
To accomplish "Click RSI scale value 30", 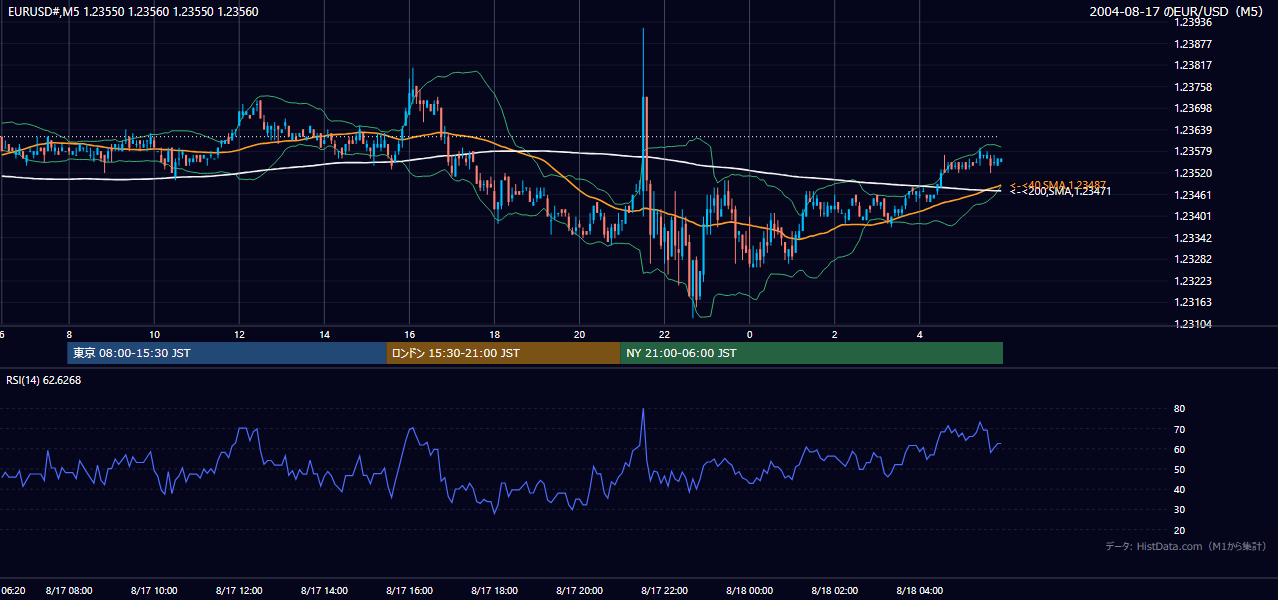I will pos(1180,510).
